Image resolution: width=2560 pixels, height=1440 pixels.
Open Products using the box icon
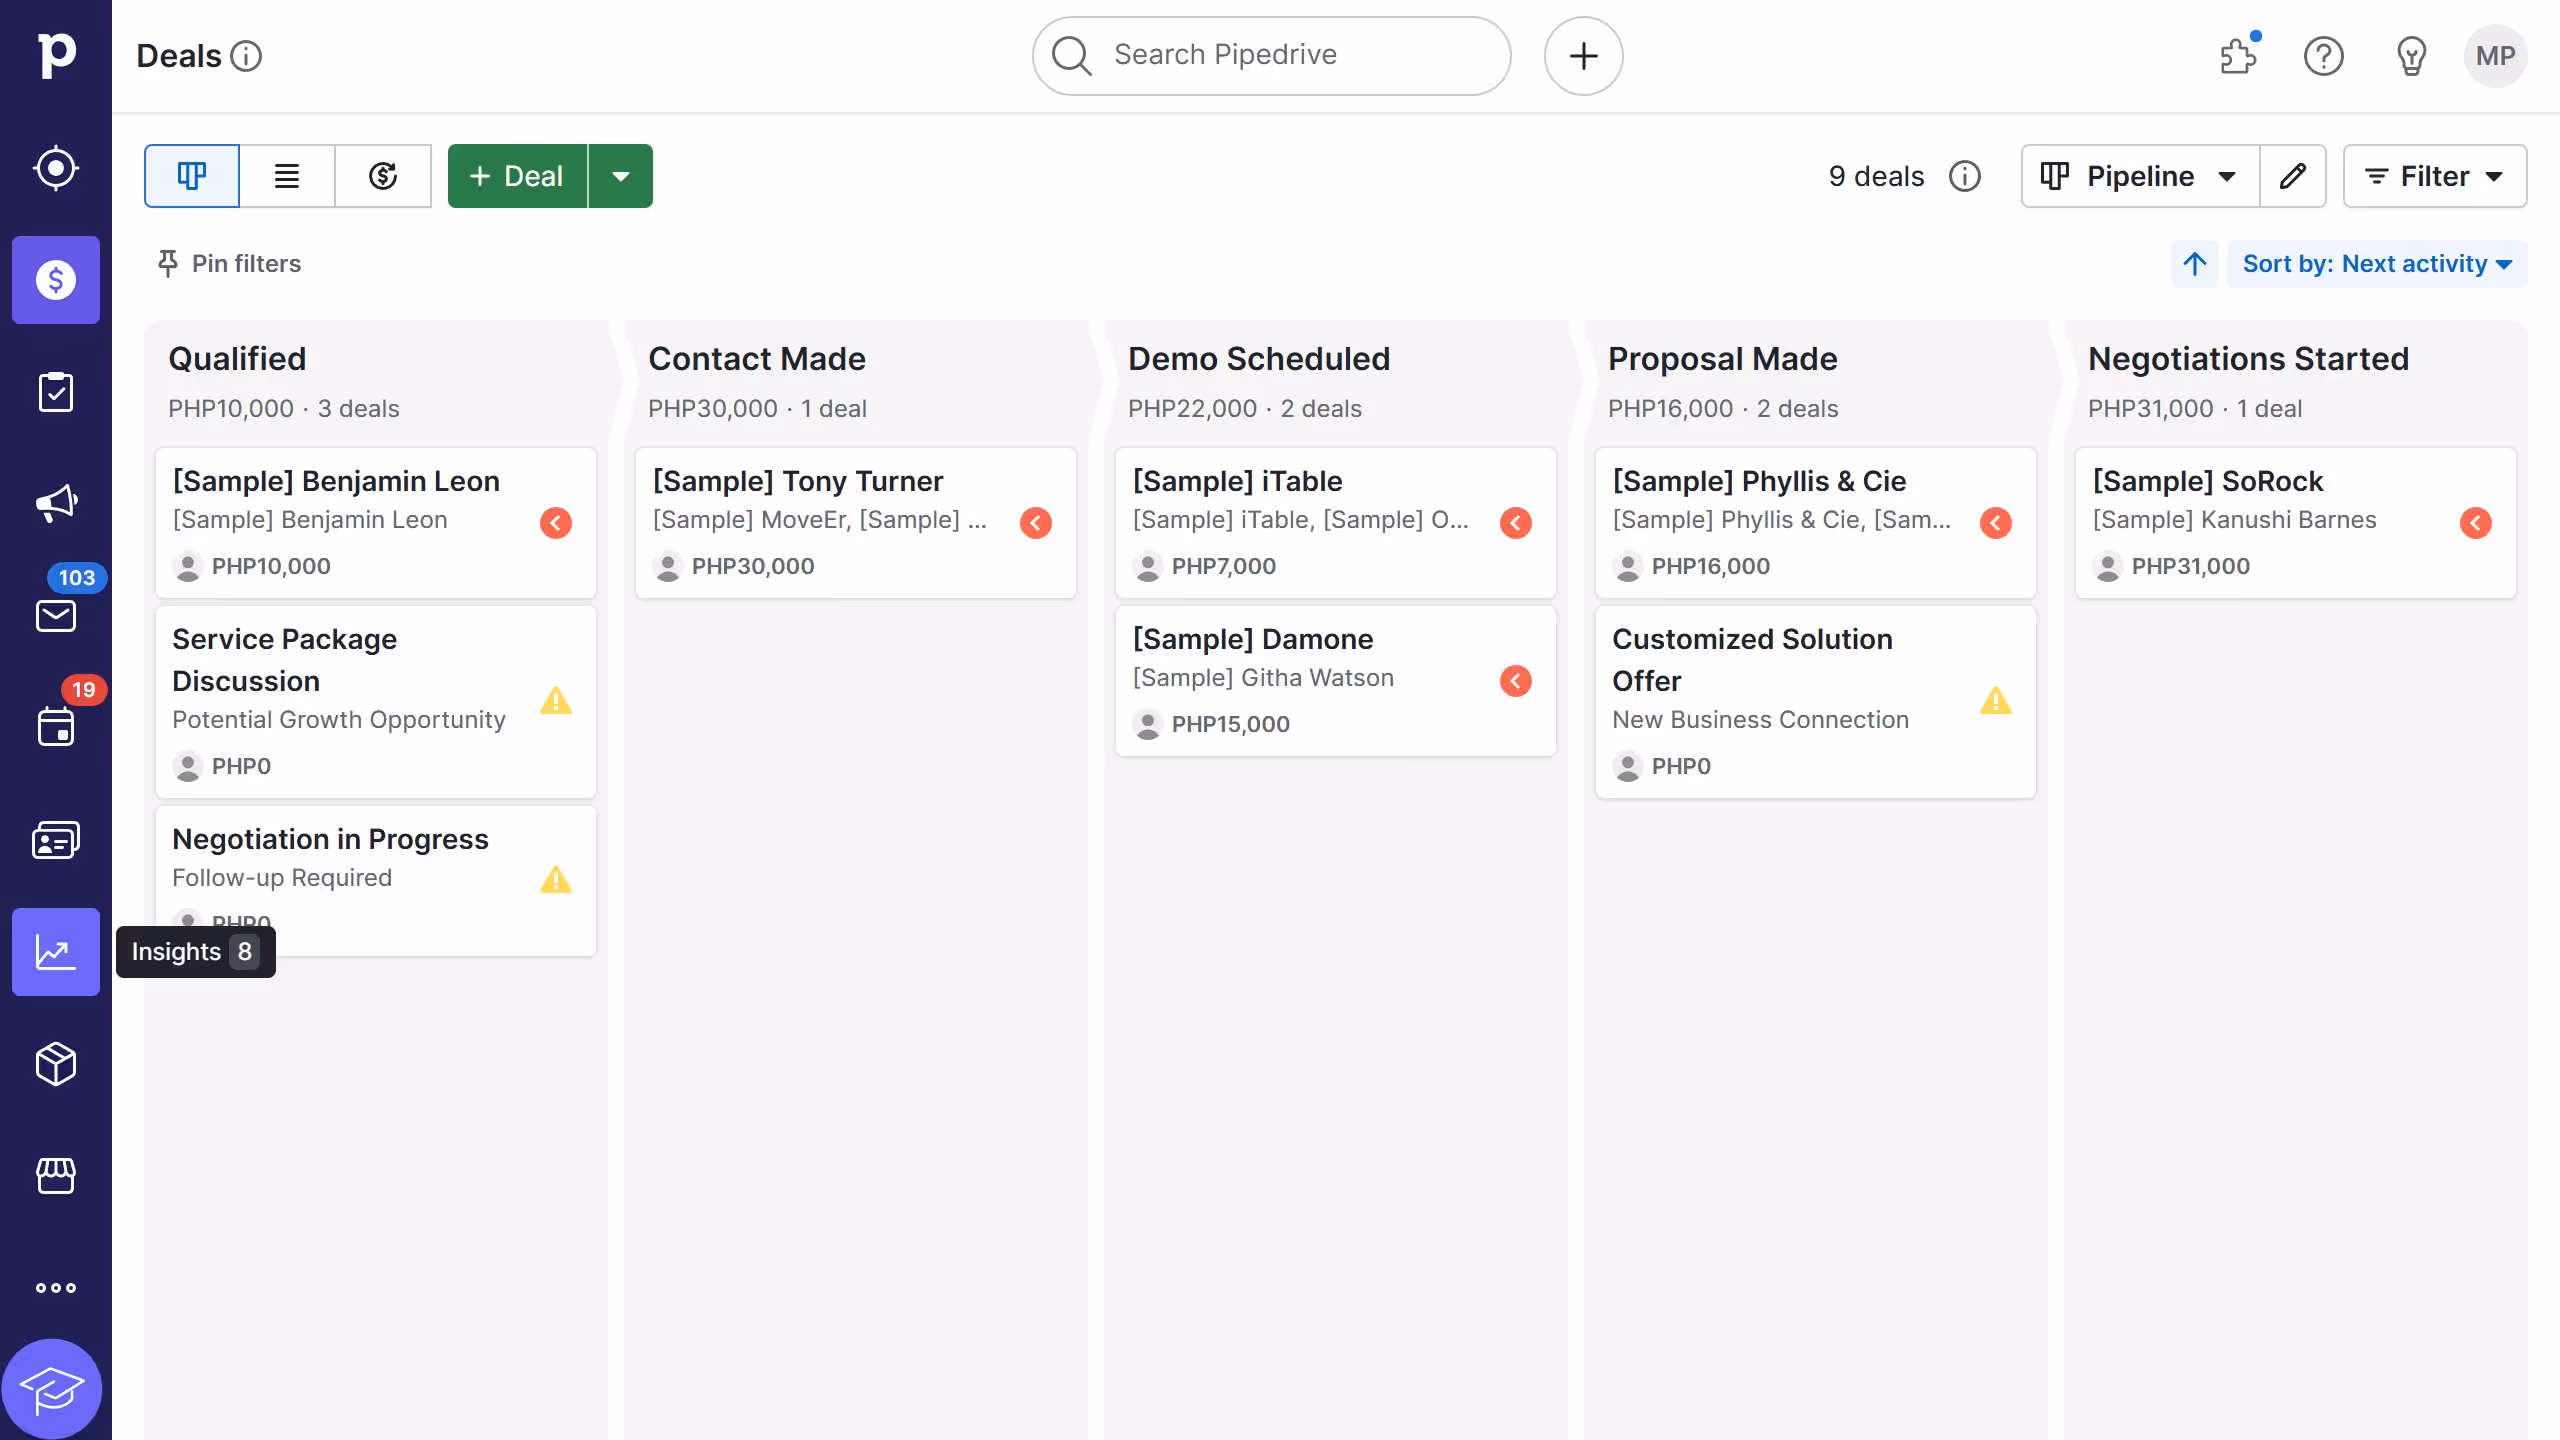(55, 1063)
